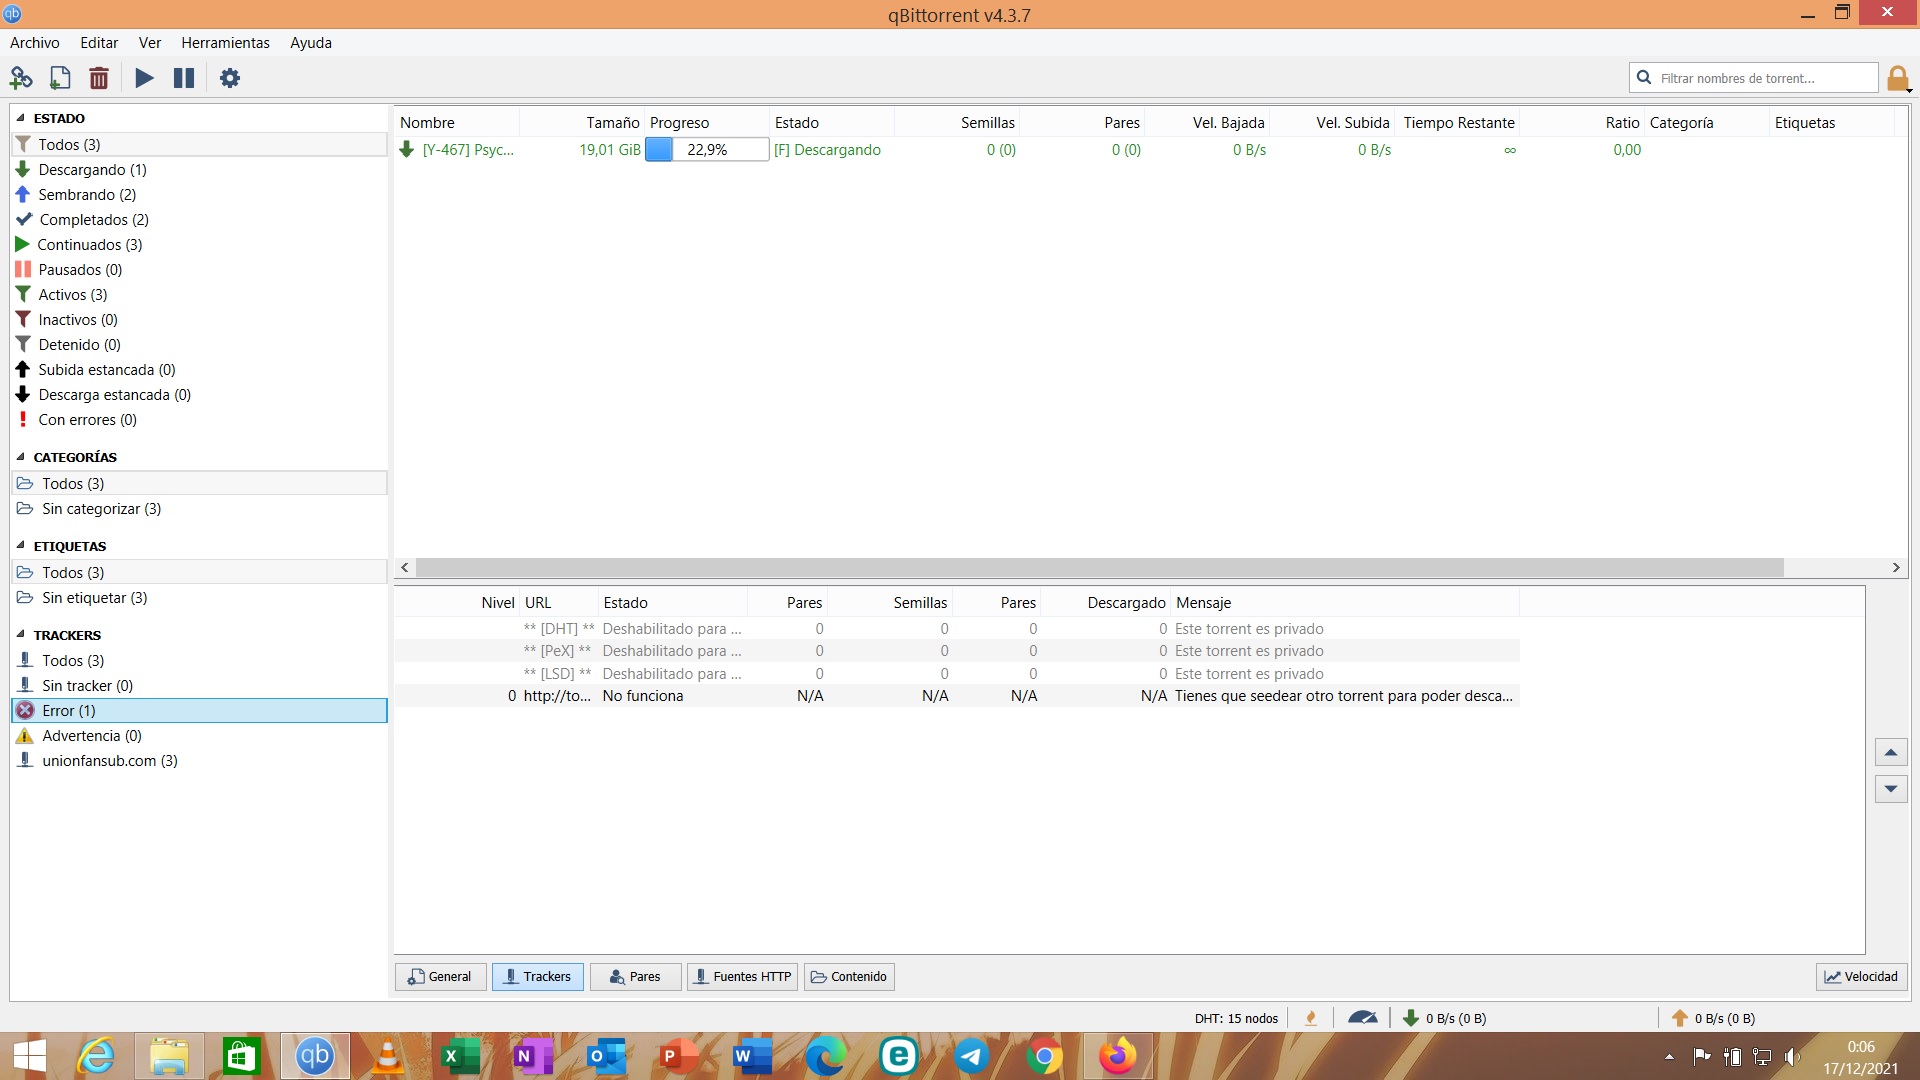
Task: Click the download speed status indicator
Action: 1445,1018
